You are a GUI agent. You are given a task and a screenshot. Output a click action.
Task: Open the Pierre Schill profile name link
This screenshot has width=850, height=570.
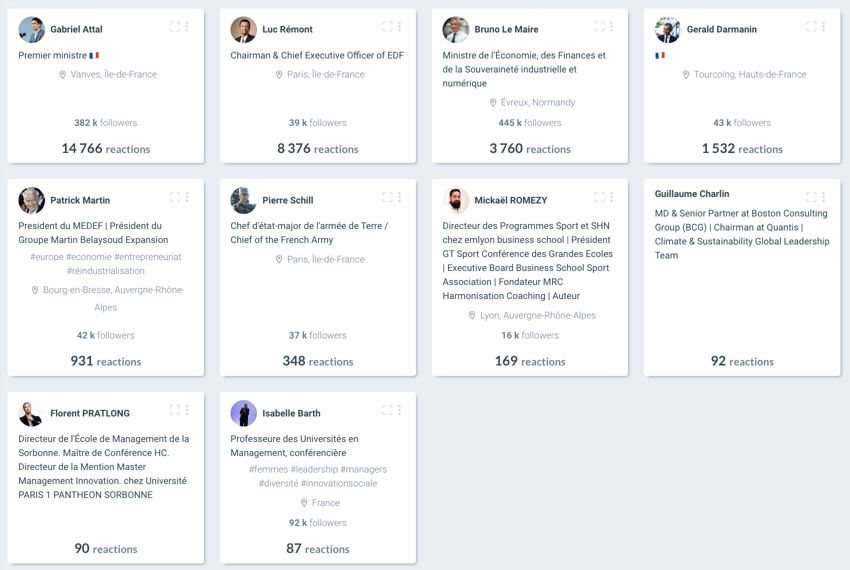(288, 200)
